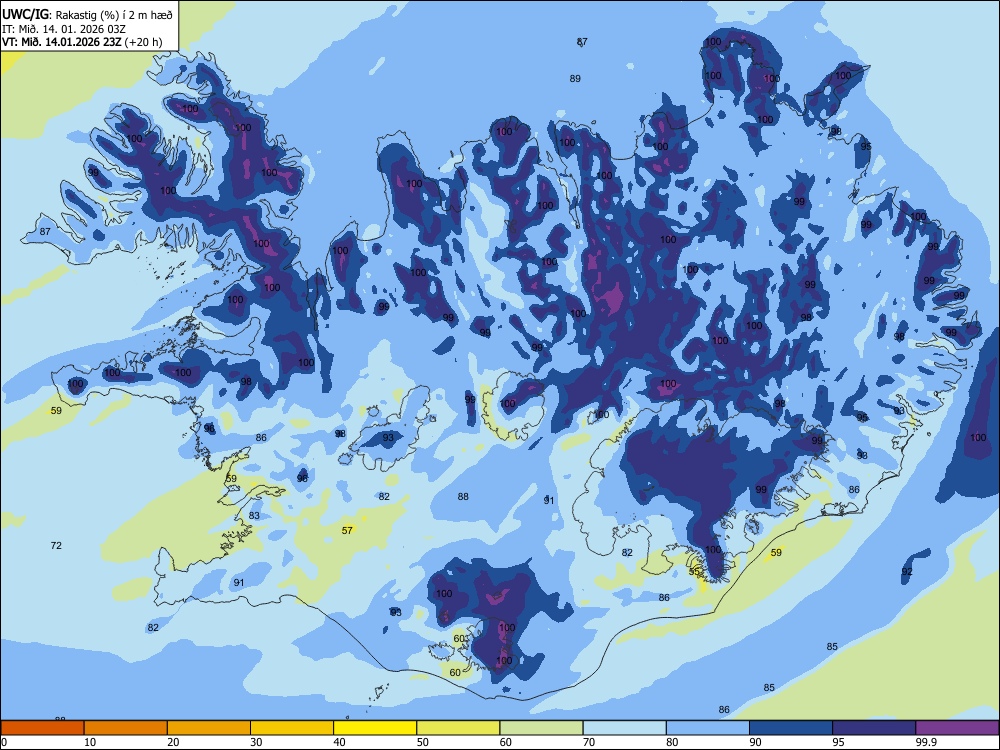Select the 50–60 yellow-green legend swatch
Screen dimensions: 1000x750
tap(458, 728)
